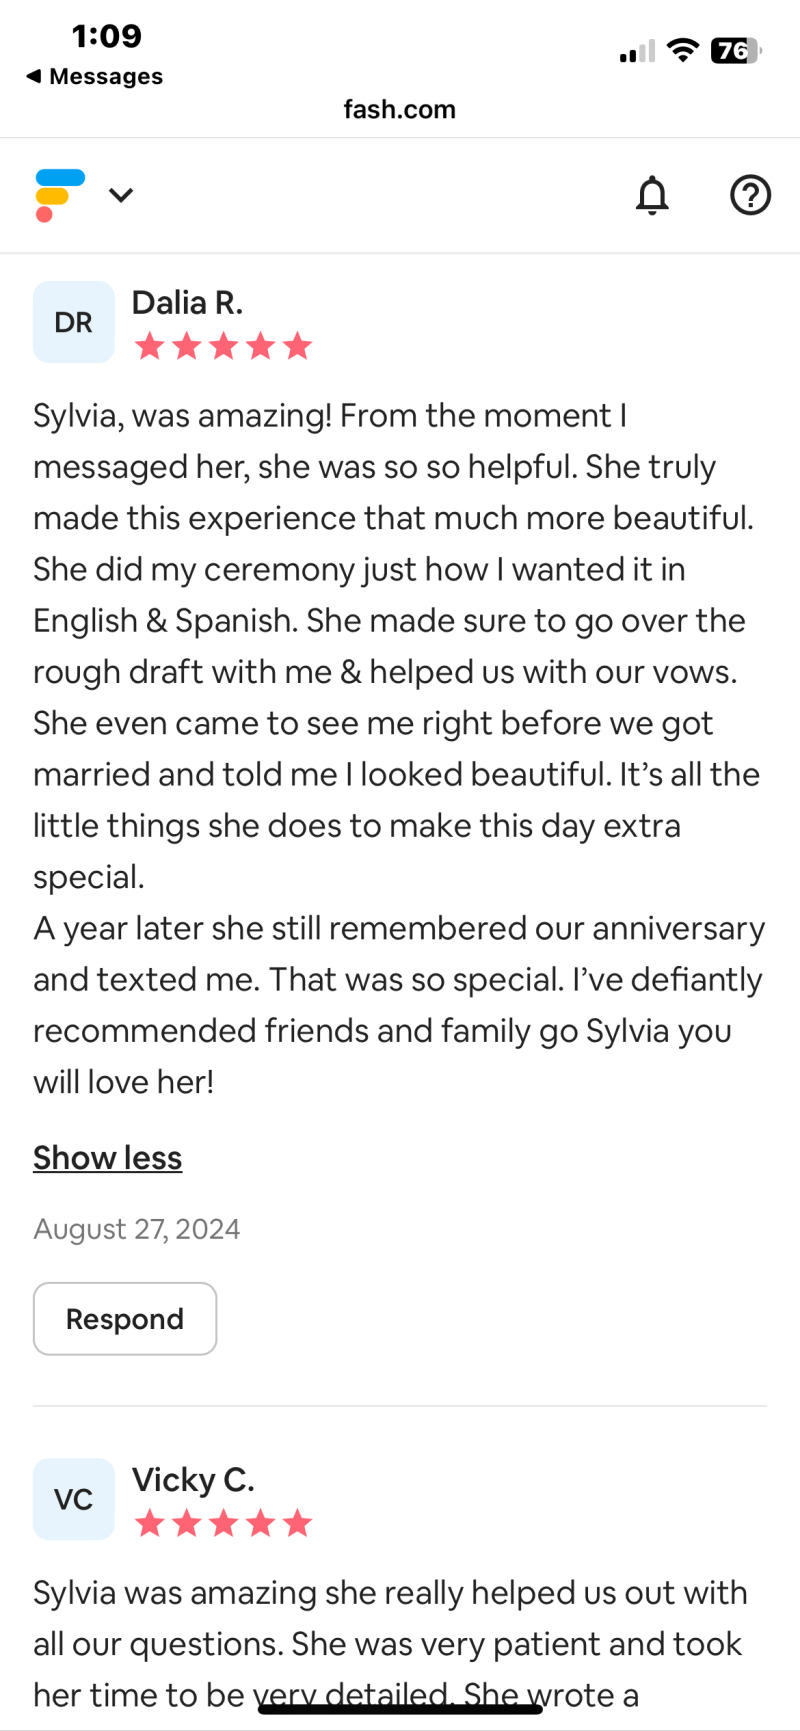Respond to Dalia R.'s review

coord(125,1319)
